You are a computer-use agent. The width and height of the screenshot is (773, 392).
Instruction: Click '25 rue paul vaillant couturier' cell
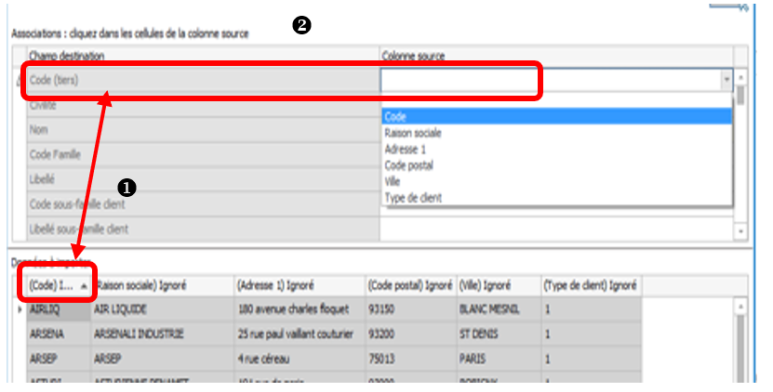300,334
